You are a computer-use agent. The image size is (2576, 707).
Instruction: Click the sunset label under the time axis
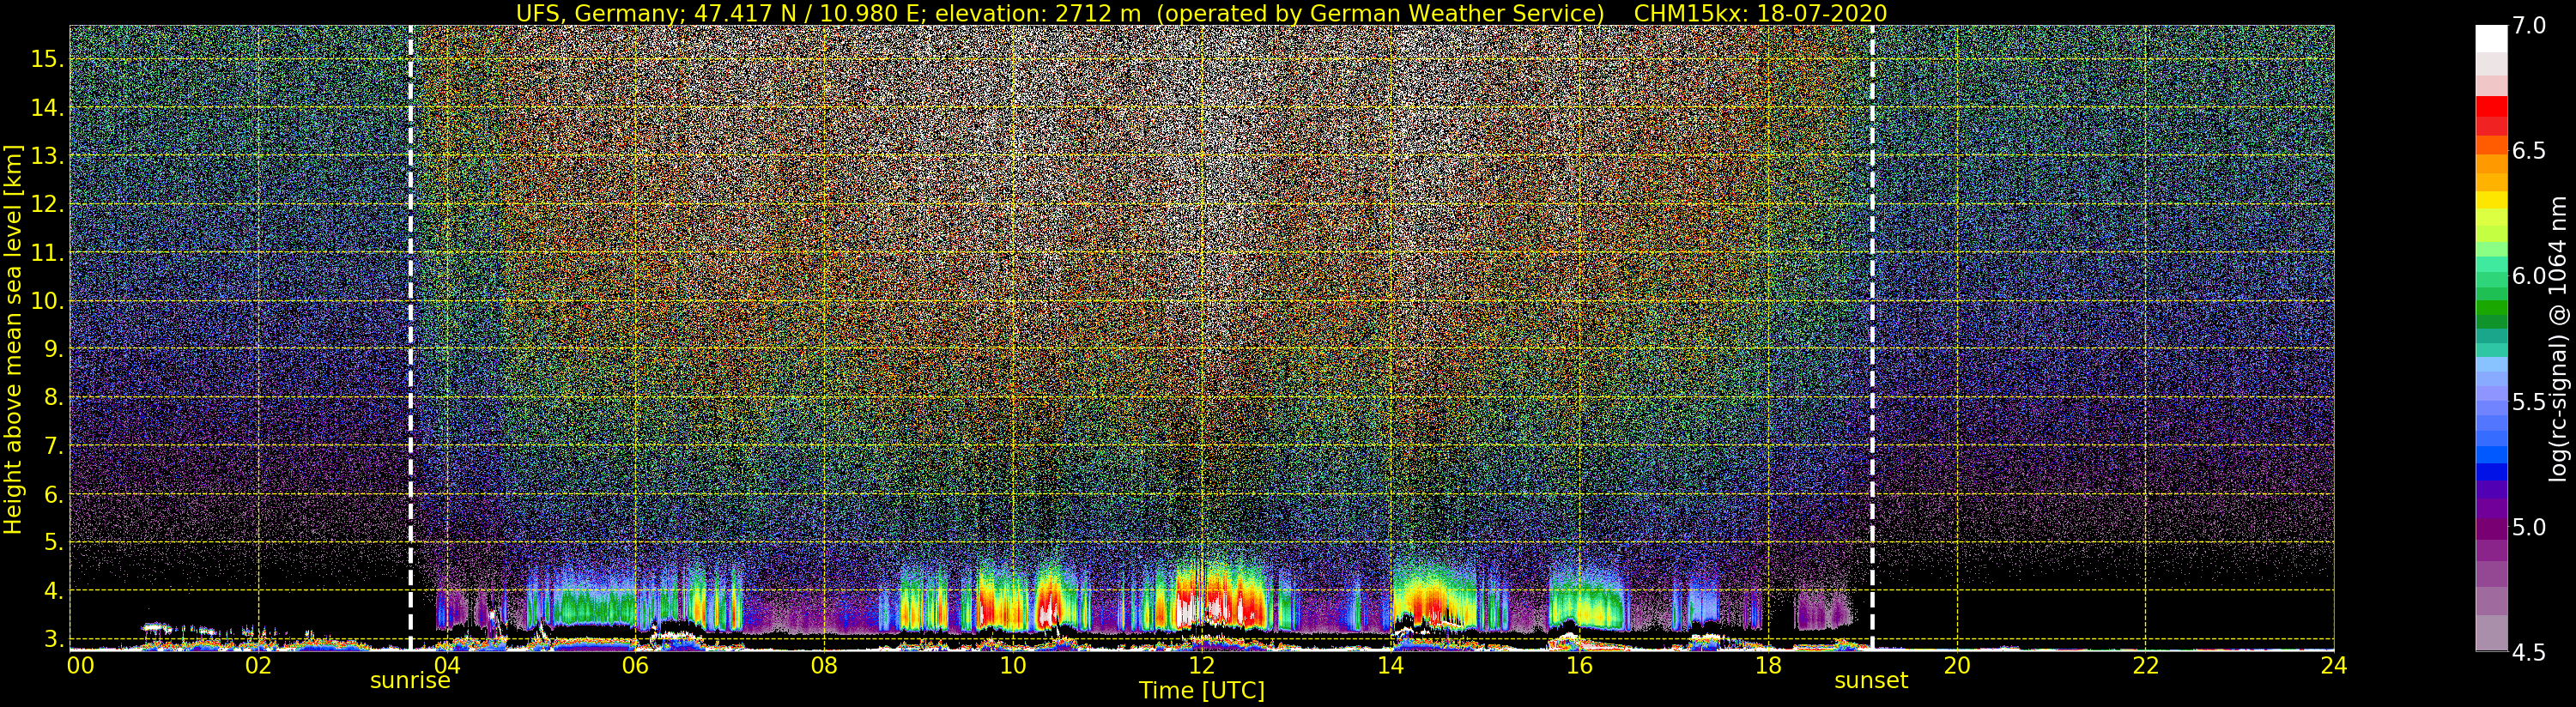point(1871,681)
